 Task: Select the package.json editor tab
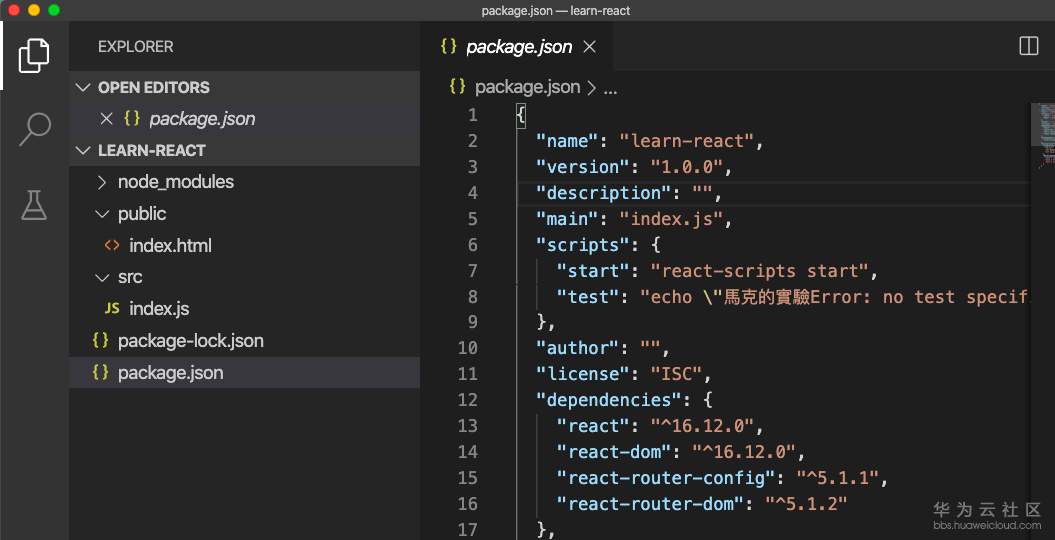pyautogui.click(x=518, y=47)
